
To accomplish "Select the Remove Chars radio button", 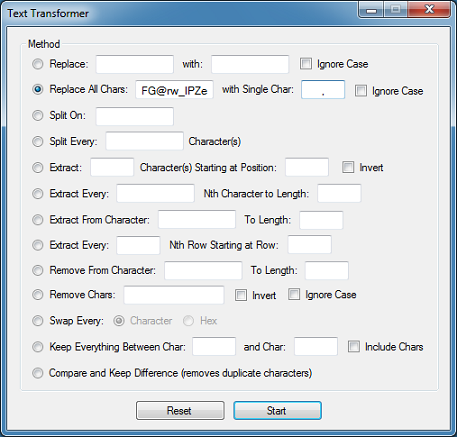I will [38, 295].
